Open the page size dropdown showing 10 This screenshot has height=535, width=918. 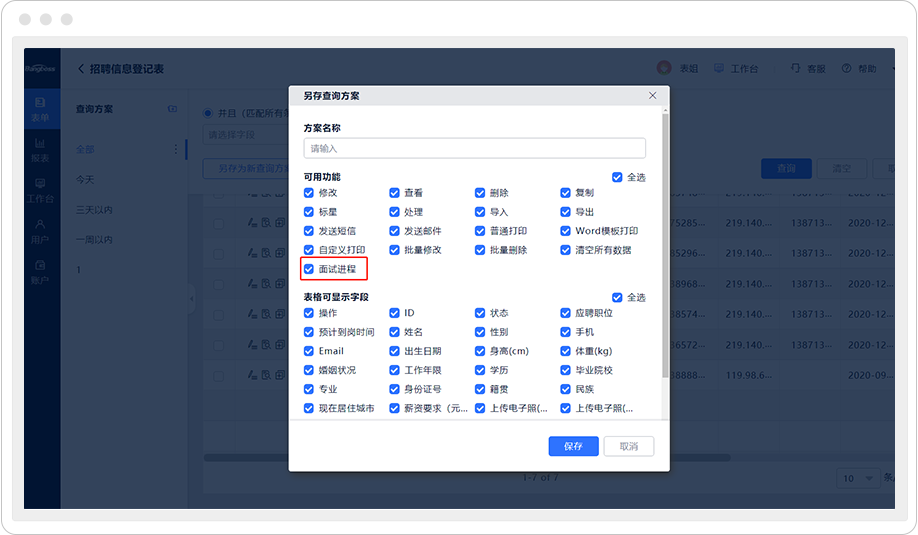click(x=857, y=478)
